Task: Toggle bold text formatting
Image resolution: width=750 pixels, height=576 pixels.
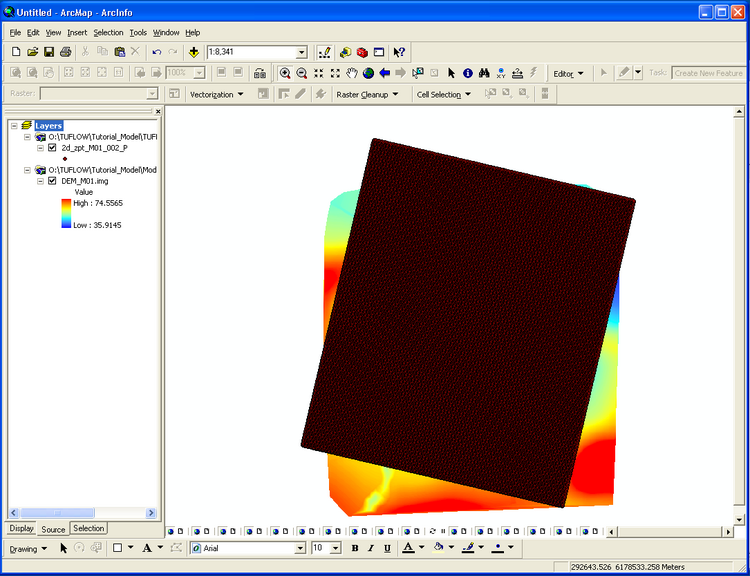Action: (x=354, y=548)
